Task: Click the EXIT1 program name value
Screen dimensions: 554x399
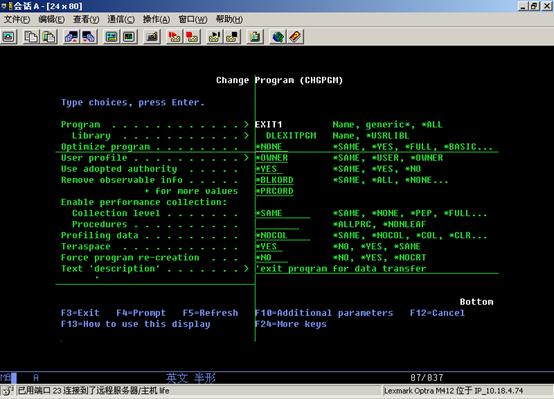Action: point(269,125)
